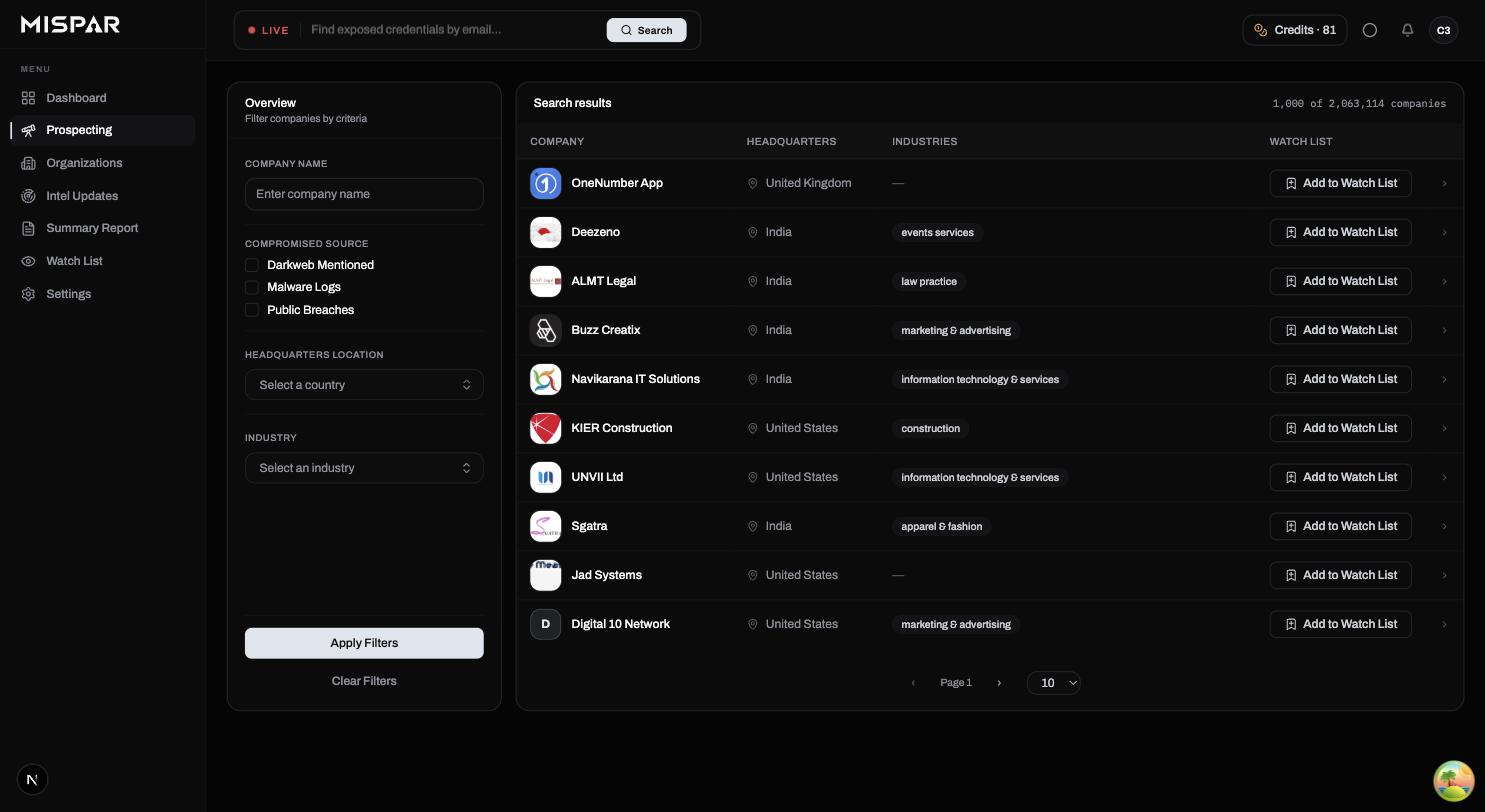1485x812 pixels.
Task: Add Buzz Creatix to Watch List
Action: pyautogui.click(x=1340, y=330)
